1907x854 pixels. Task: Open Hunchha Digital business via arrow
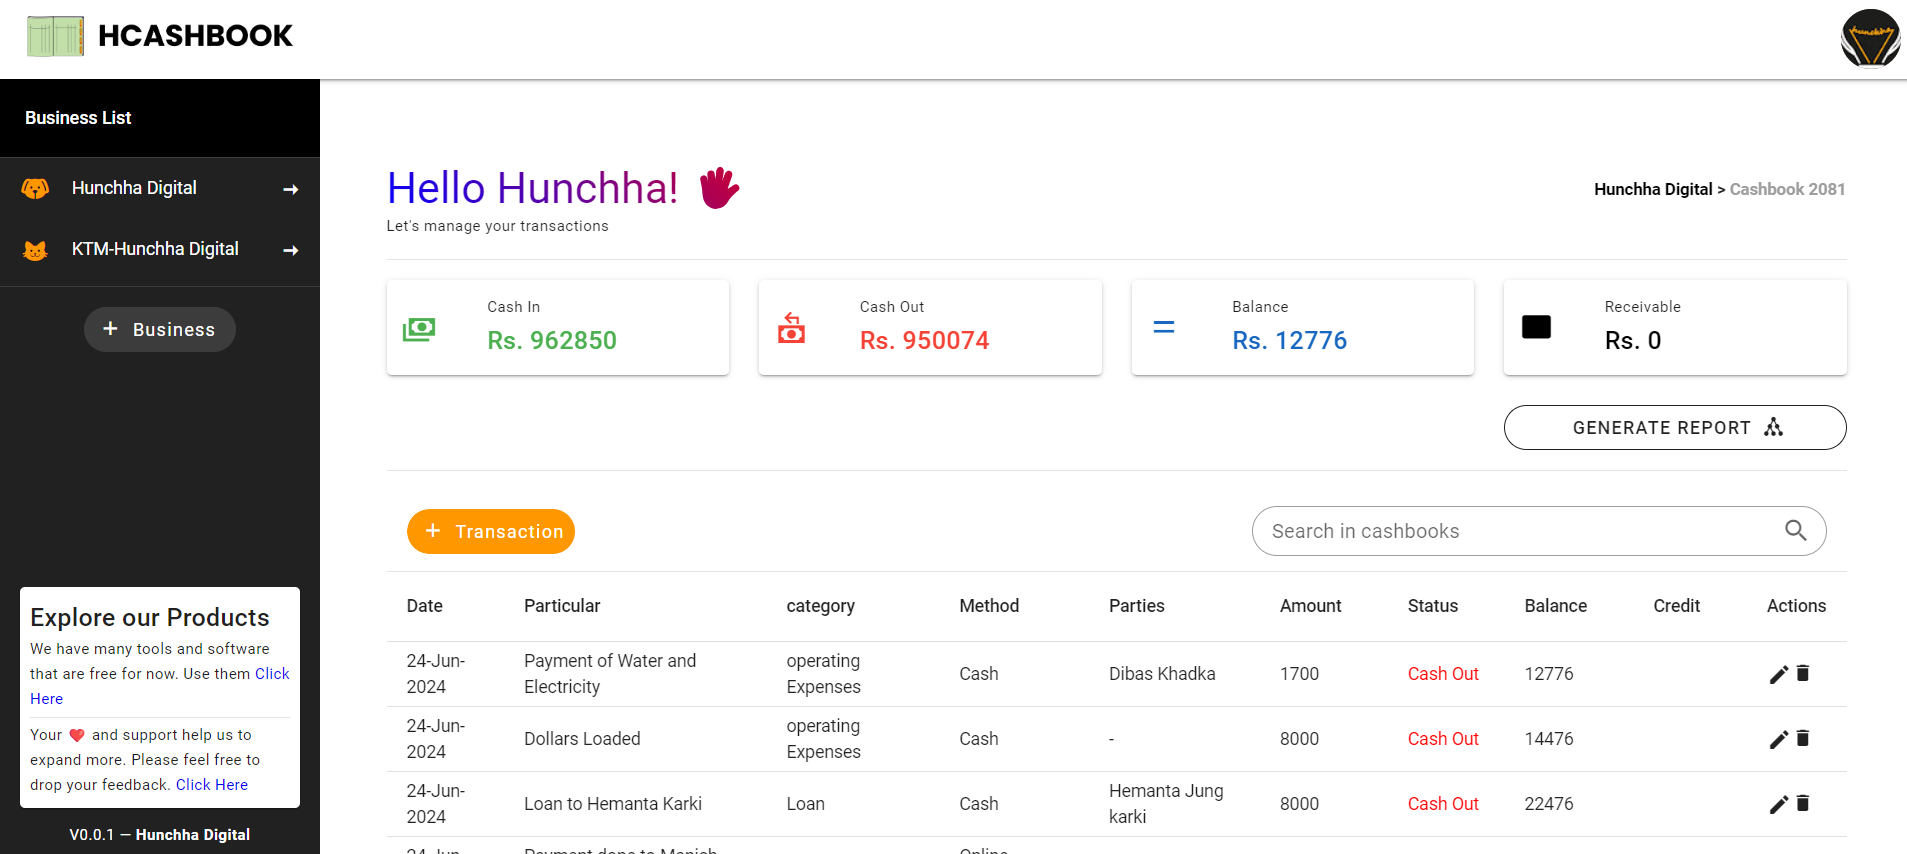click(x=291, y=189)
